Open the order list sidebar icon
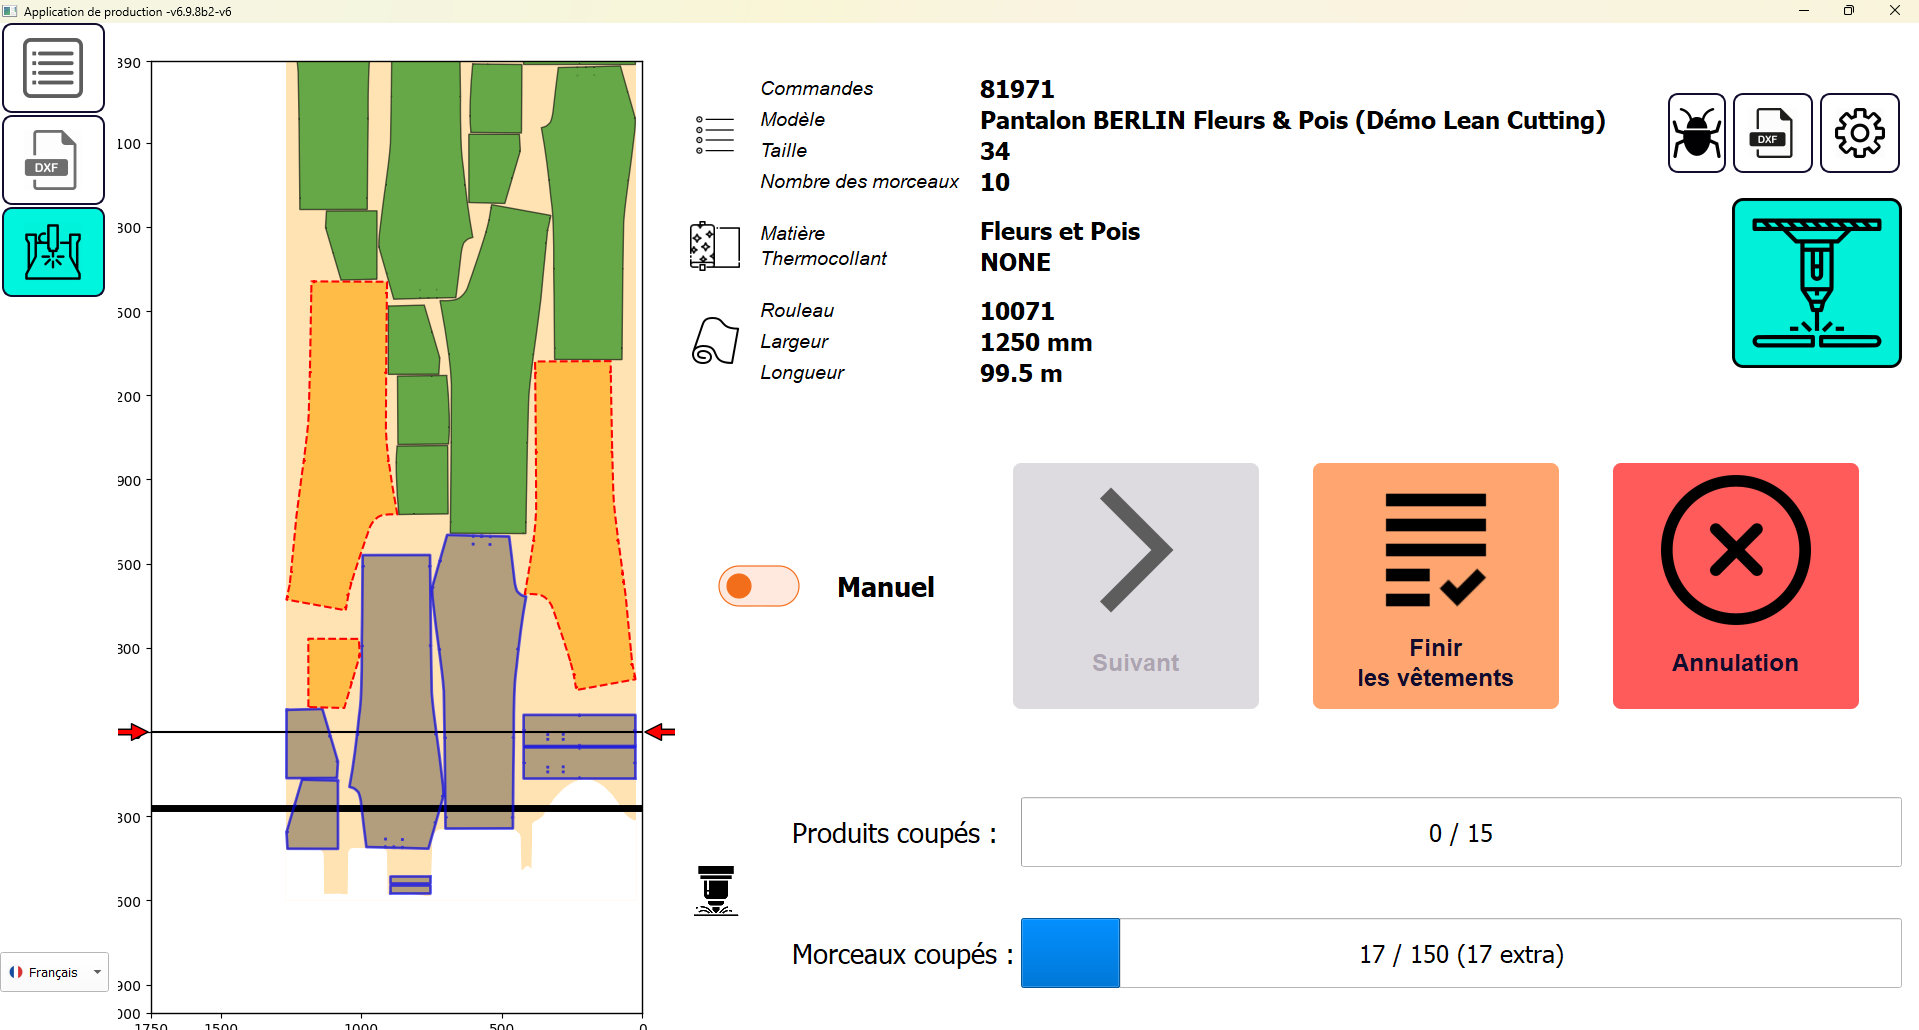Viewport: 1919px width, 1030px height. (54, 68)
